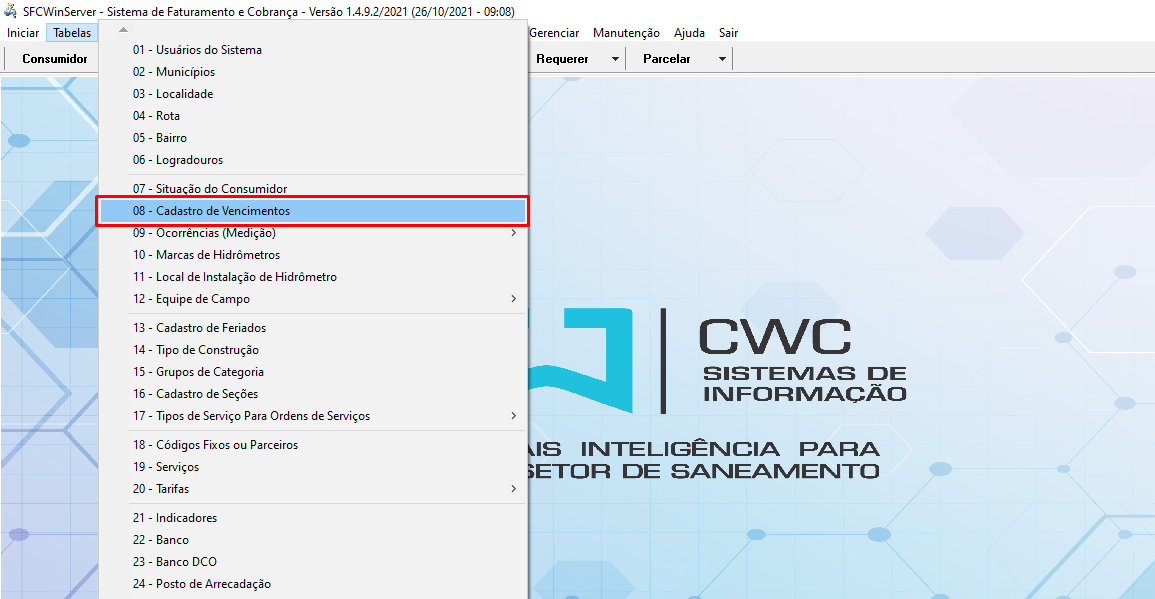Image resolution: width=1155 pixels, height=599 pixels.
Task: Click Sair in the menu bar
Action: coord(728,33)
